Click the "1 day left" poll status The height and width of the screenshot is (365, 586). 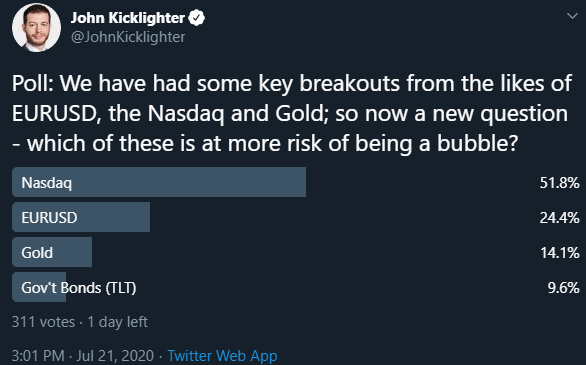(x=117, y=322)
